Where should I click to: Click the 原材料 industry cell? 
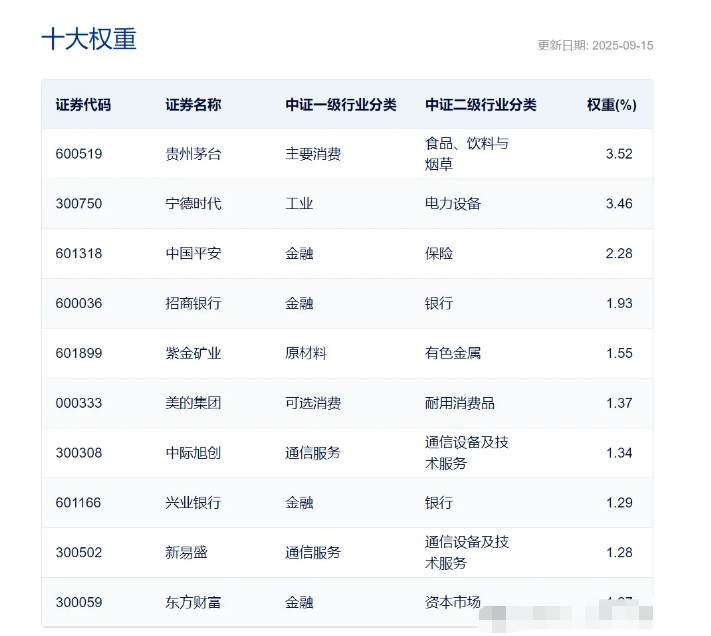tap(306, 353)
